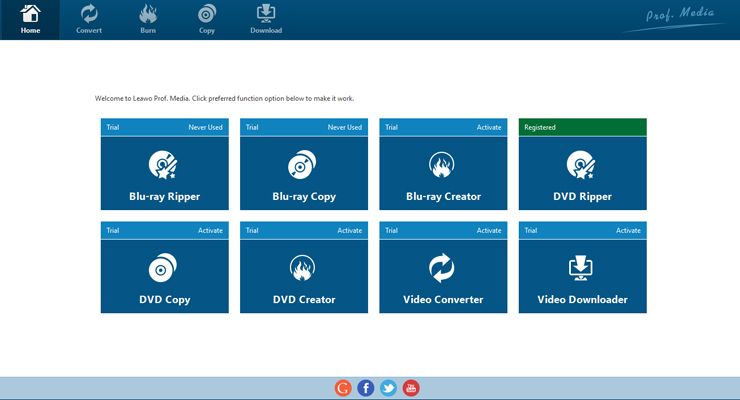Click the Video Downloader arrow icon
The width and height of the screenshot is (740, 400).
point(580,268)
